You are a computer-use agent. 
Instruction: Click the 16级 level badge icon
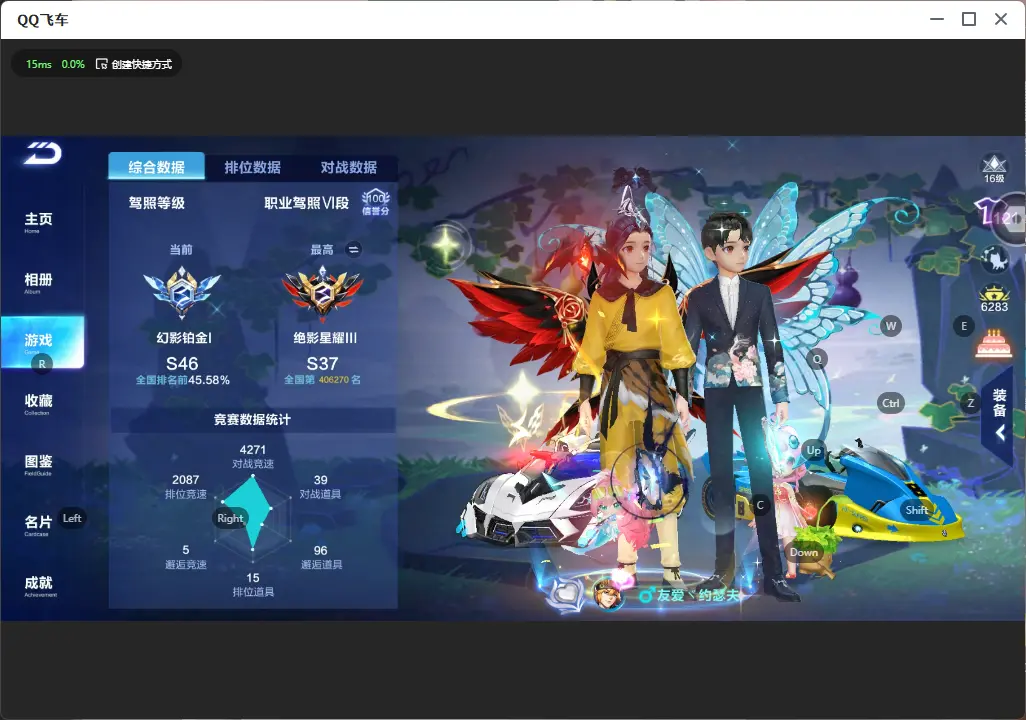point(994,169)
